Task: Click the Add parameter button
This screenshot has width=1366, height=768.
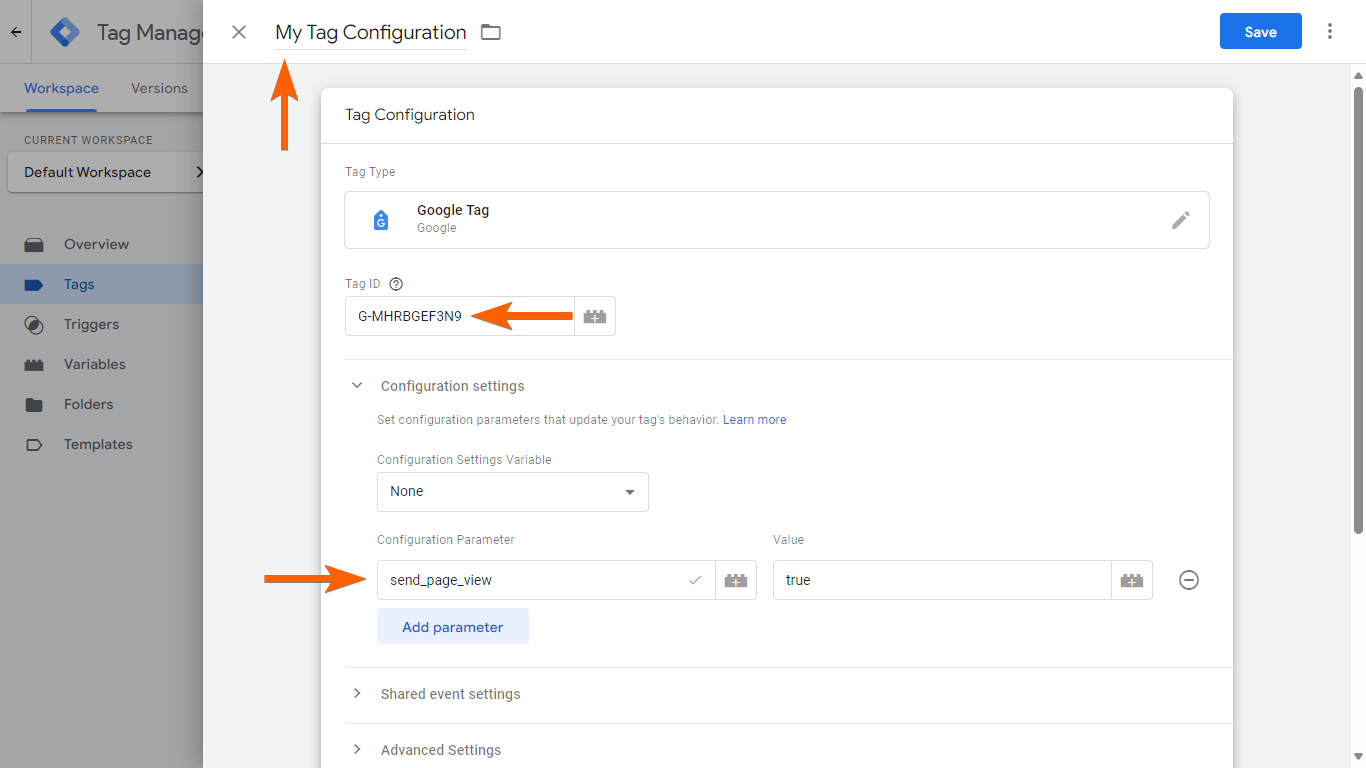Action: tap(452, 627)
